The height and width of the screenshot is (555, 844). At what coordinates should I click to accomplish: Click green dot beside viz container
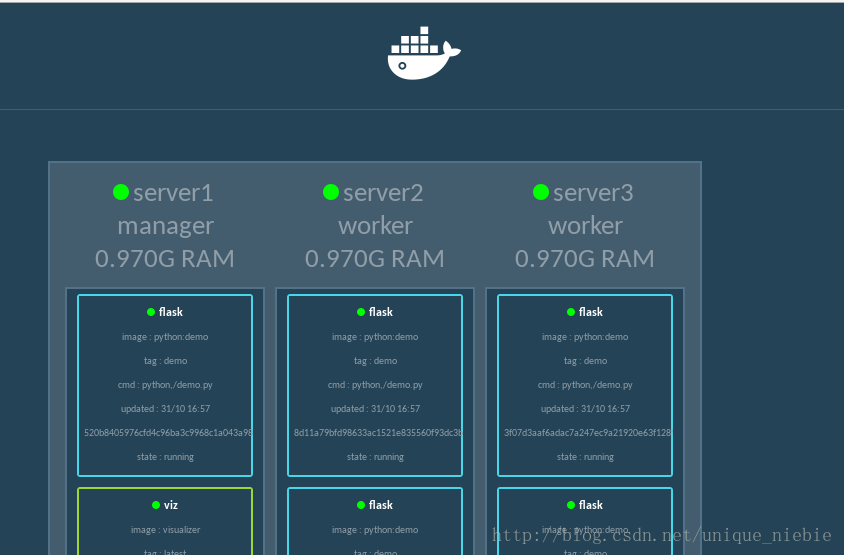(x=156, y=505)
